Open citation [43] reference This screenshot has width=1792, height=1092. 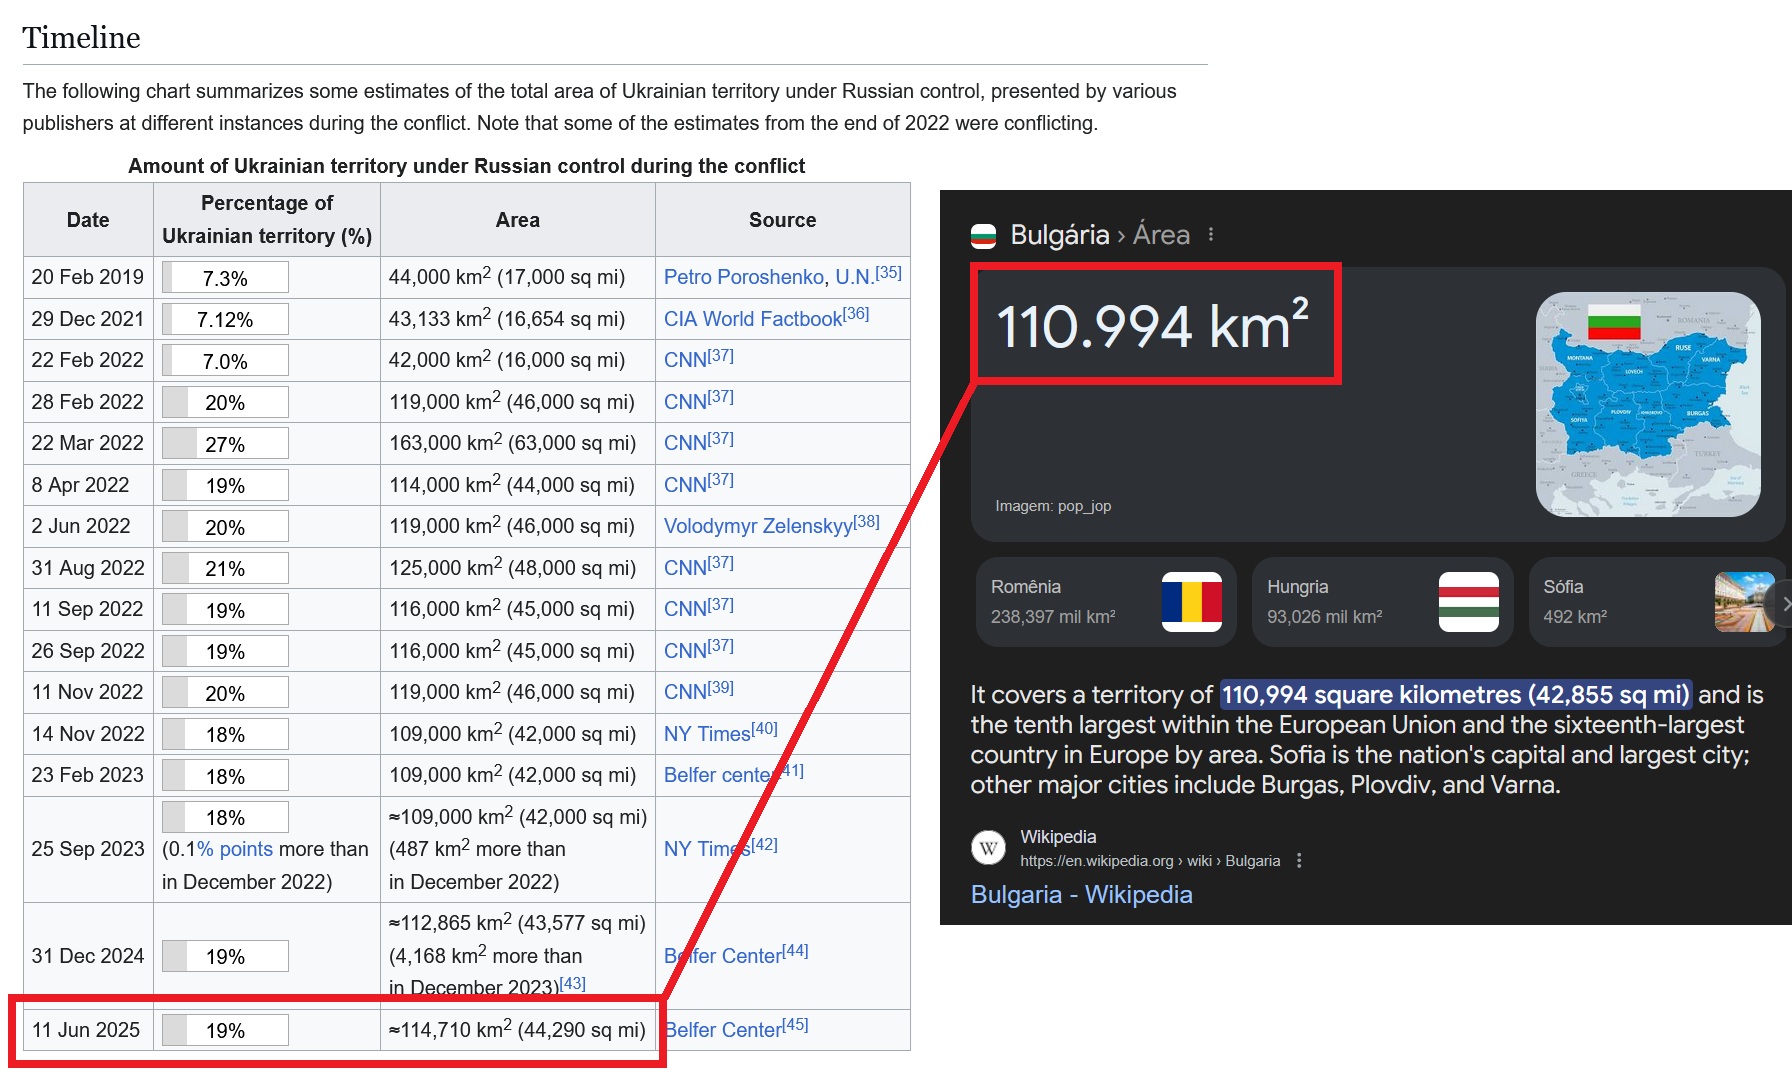573,983
